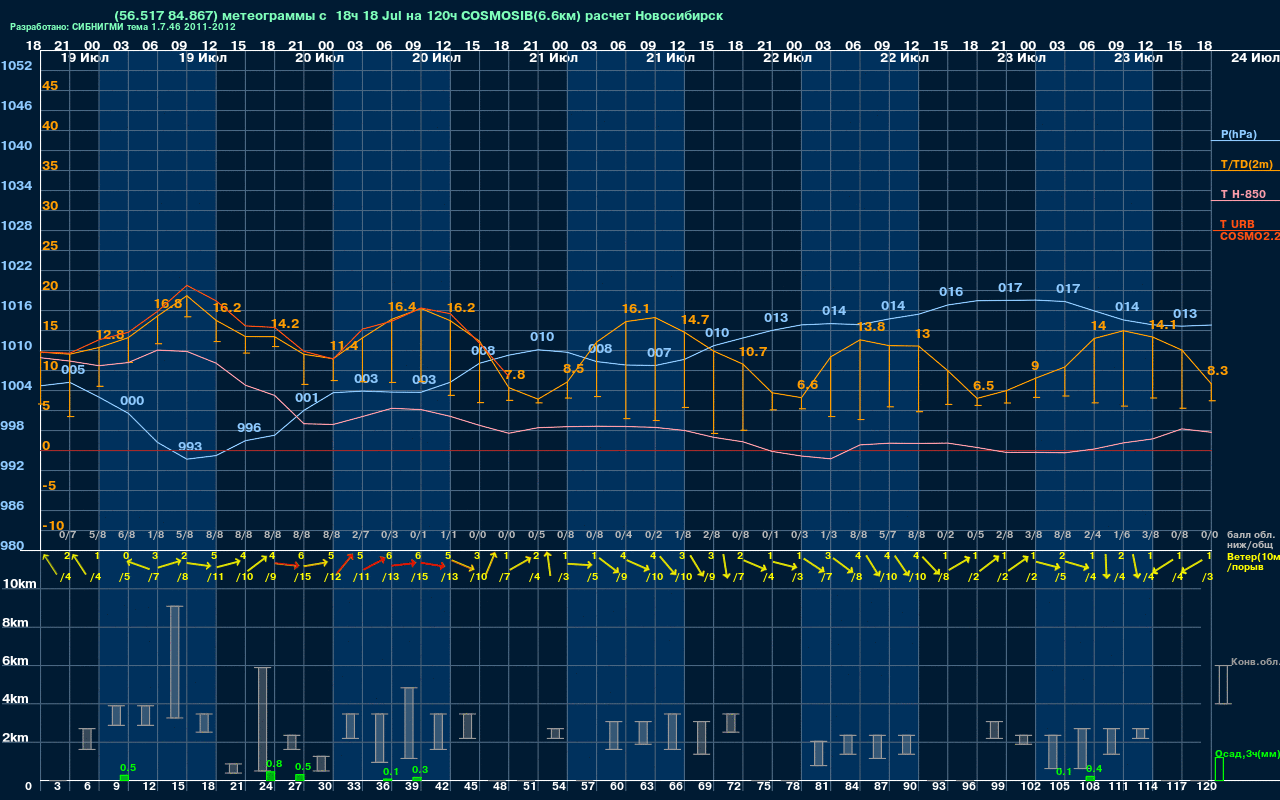Click the temperature value 13.8

point(870,326)
